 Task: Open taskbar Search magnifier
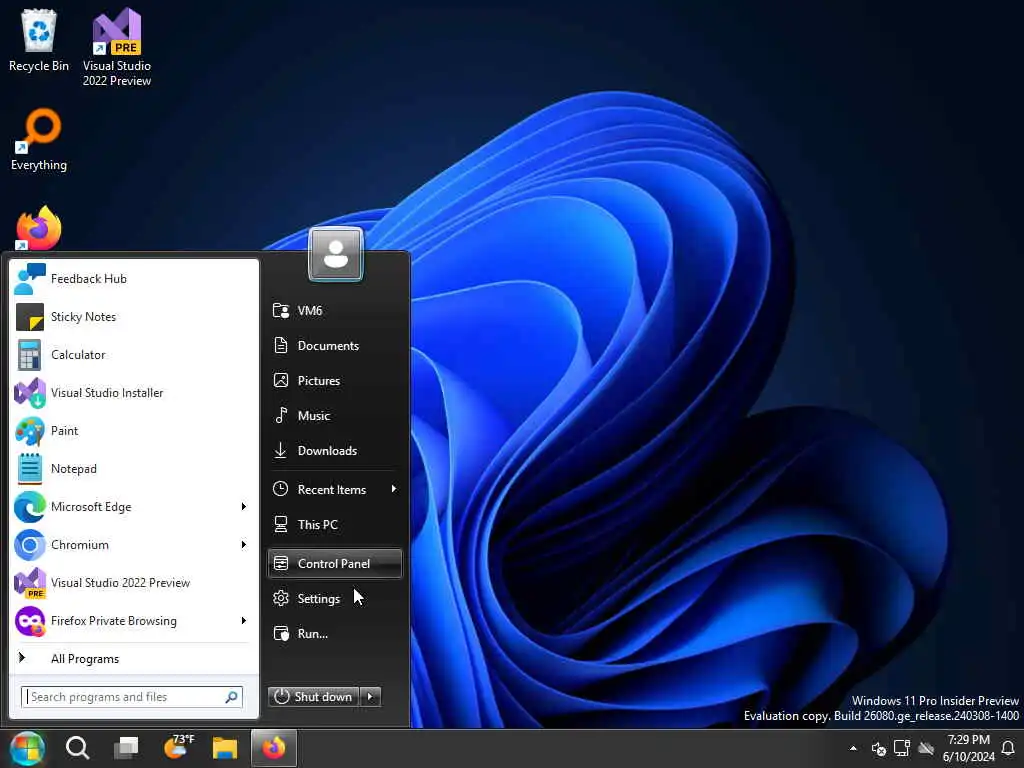tap(77, 748)
